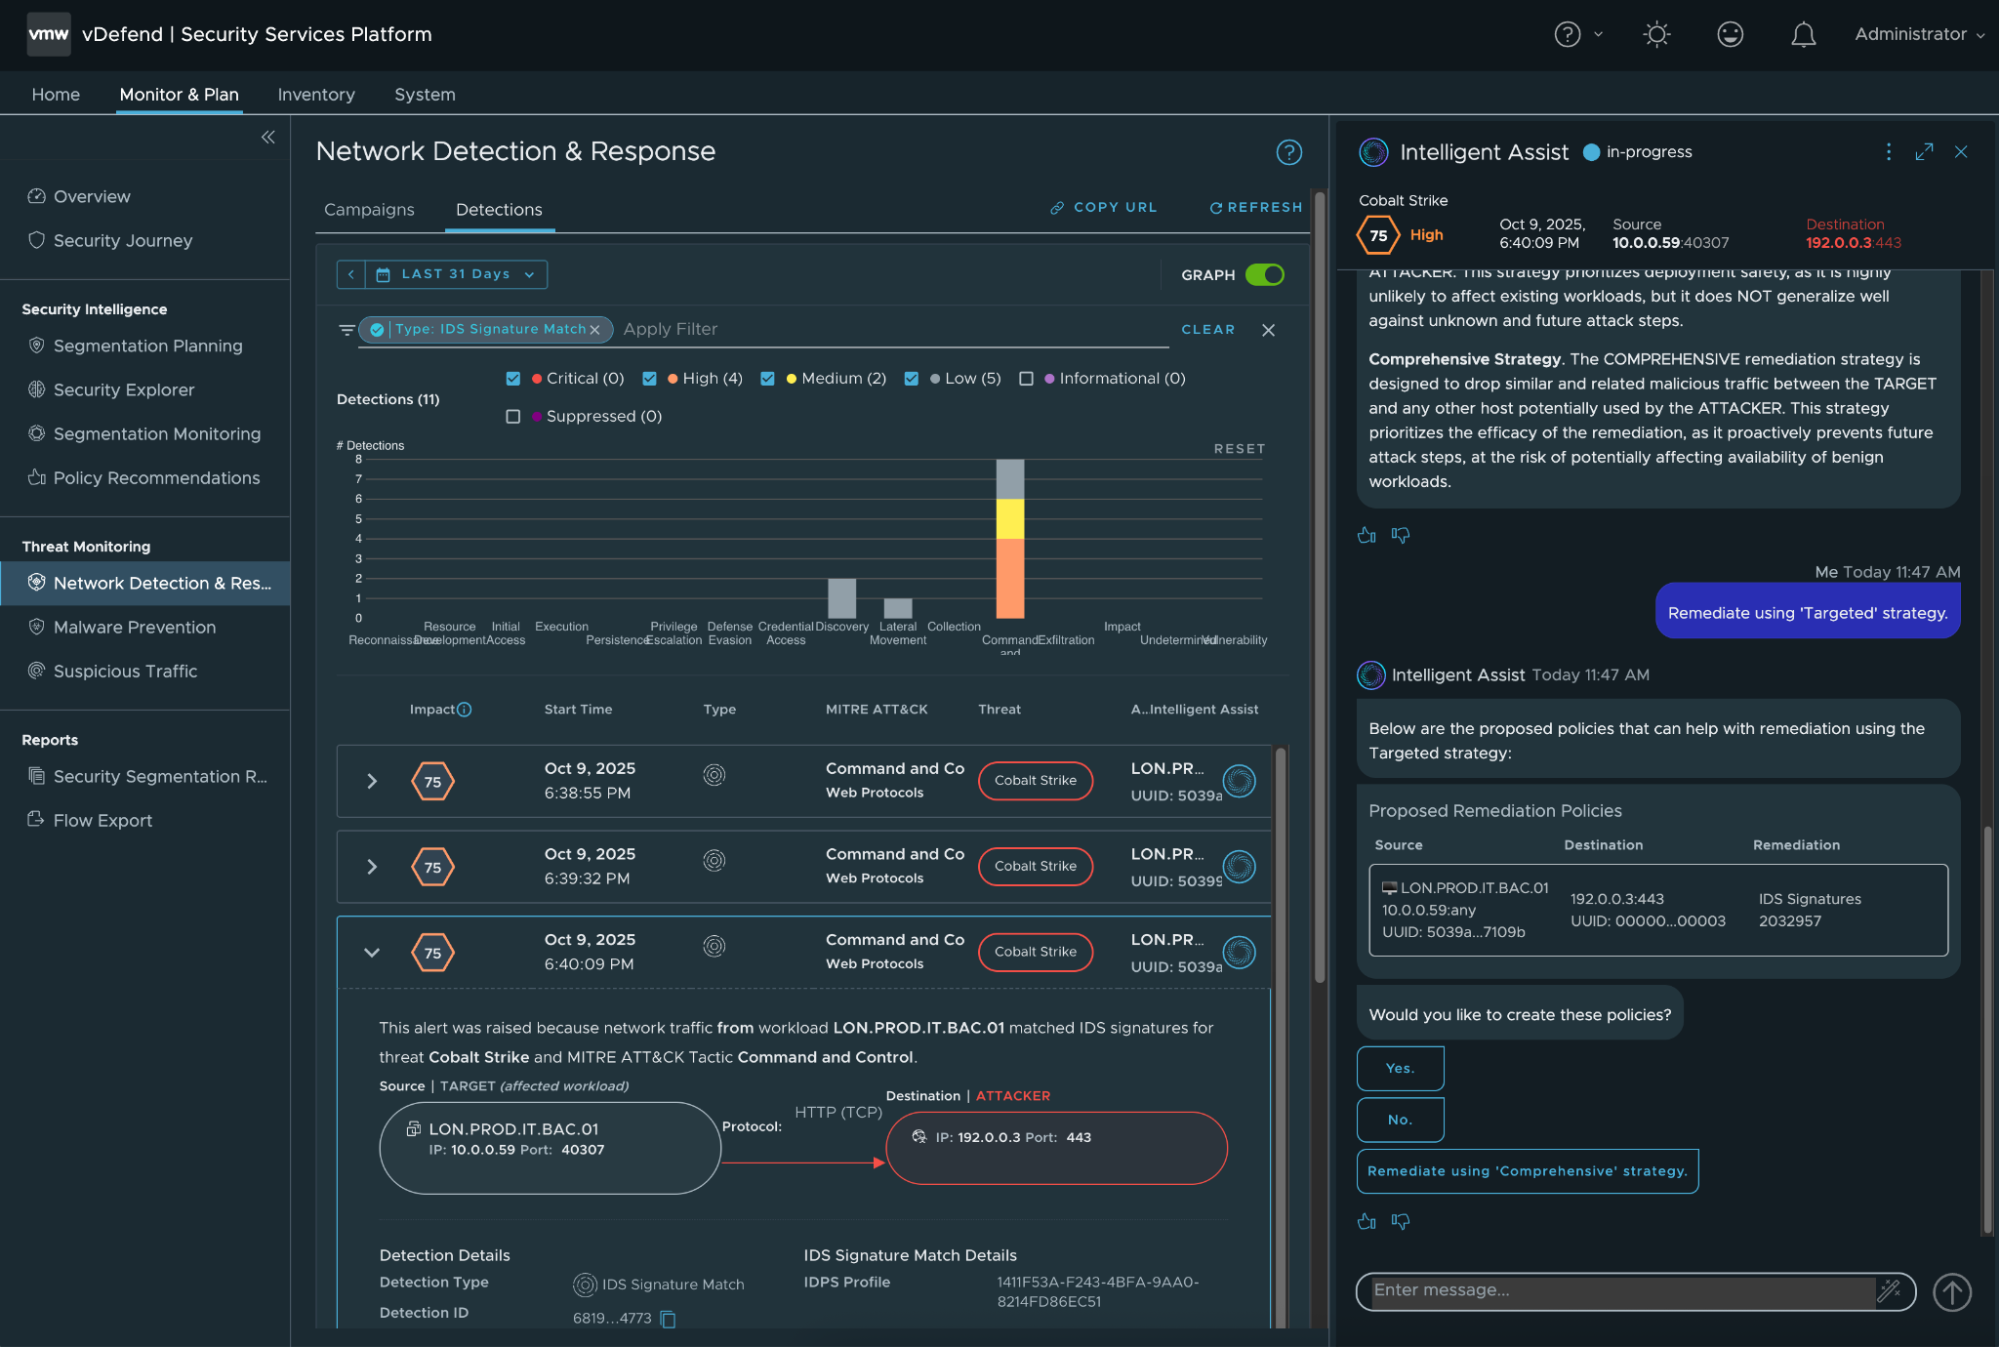Check the Suppressed detections checkbox

pos(513,417)
